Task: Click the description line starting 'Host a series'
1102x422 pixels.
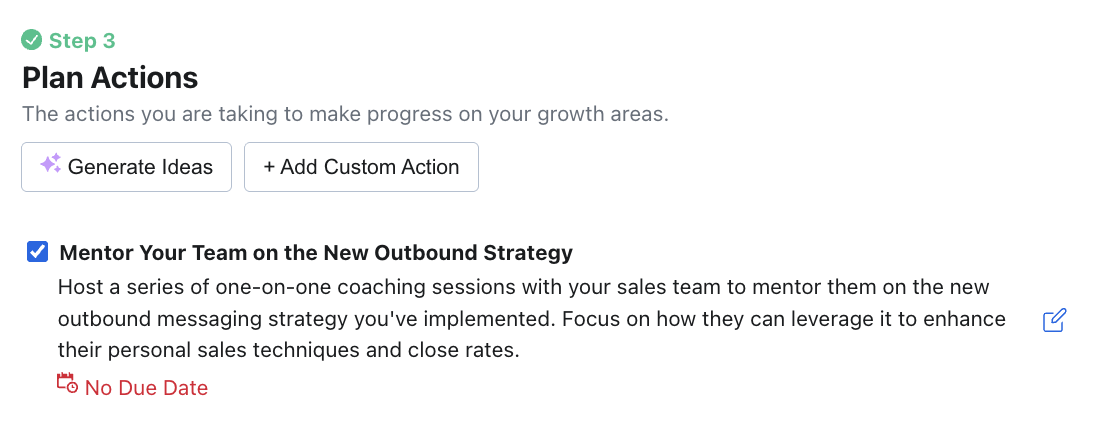Action: click(523, 288)
